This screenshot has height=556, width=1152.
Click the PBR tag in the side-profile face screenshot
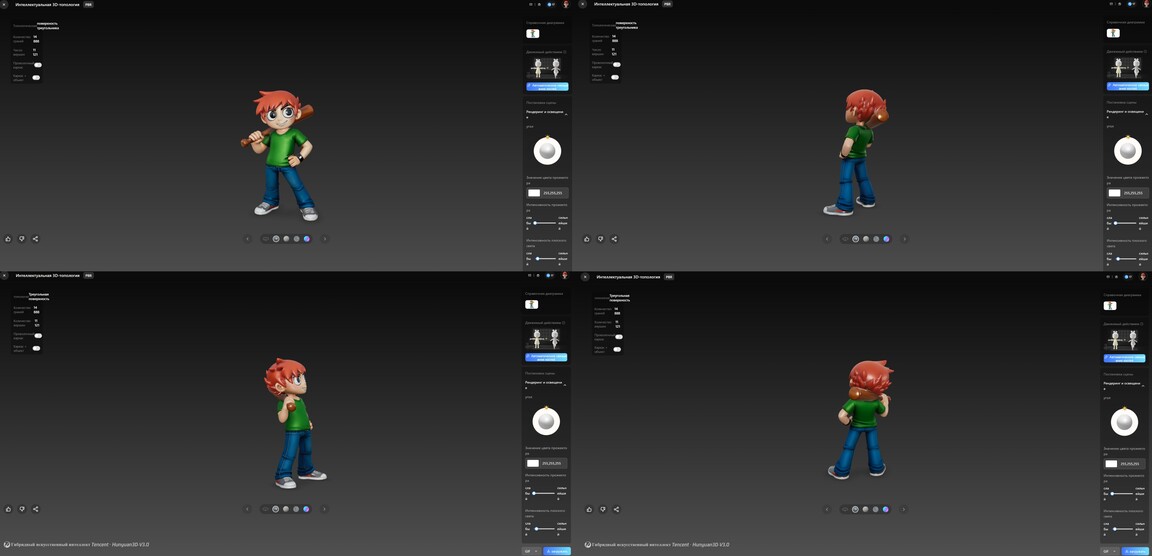click(x=88, y=275)
